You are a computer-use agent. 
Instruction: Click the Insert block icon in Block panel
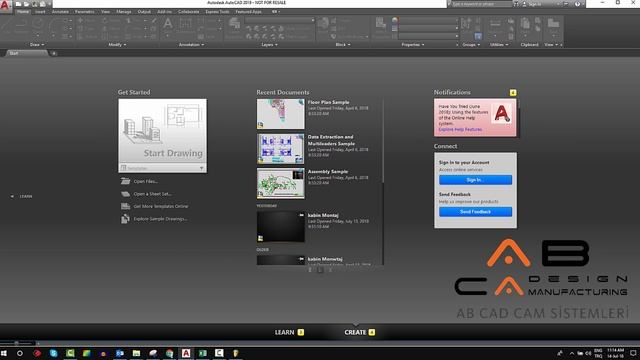[323, 24]
